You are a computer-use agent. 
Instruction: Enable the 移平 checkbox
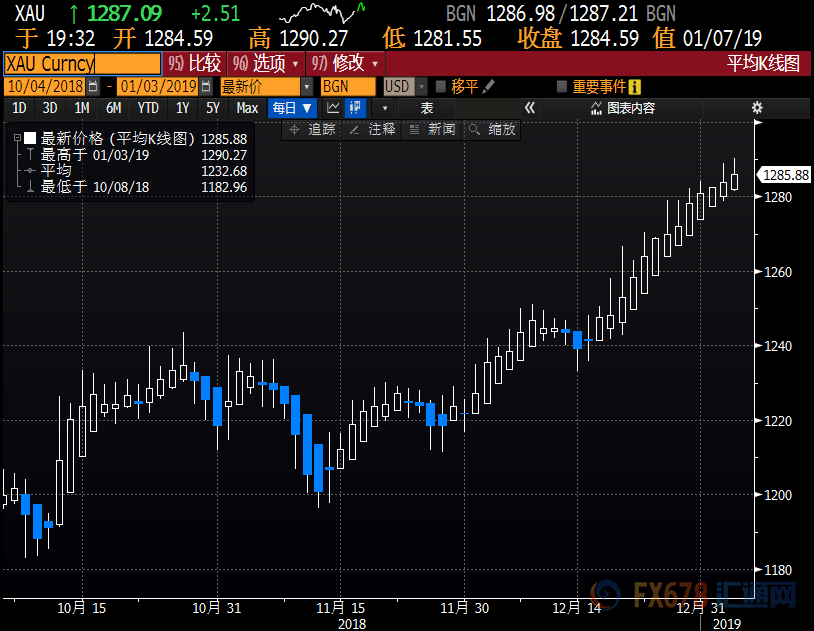tap(441, 87)
